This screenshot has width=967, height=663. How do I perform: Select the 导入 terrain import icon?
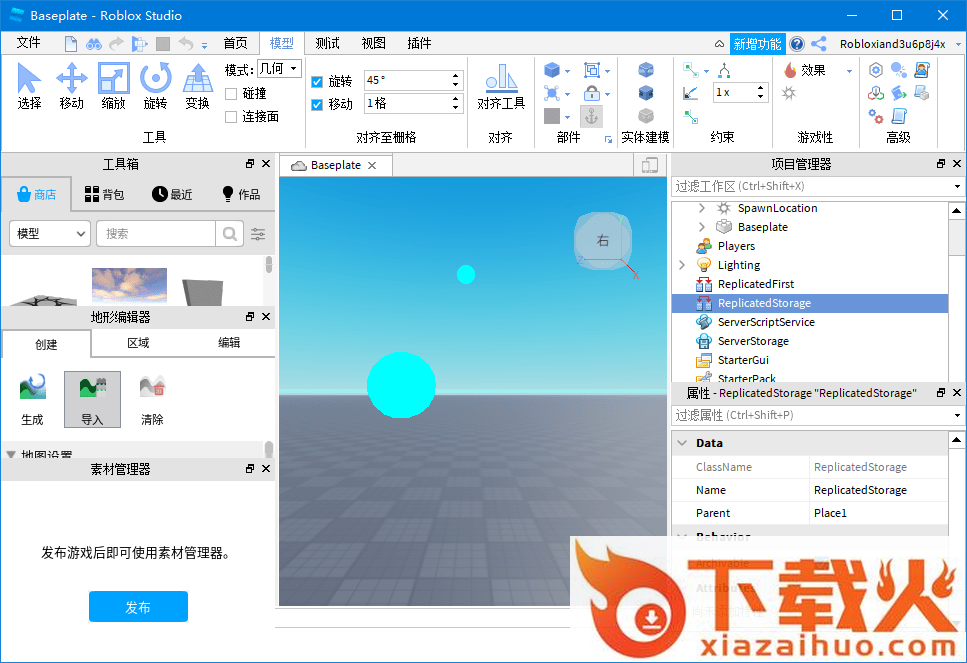(92, 399)
